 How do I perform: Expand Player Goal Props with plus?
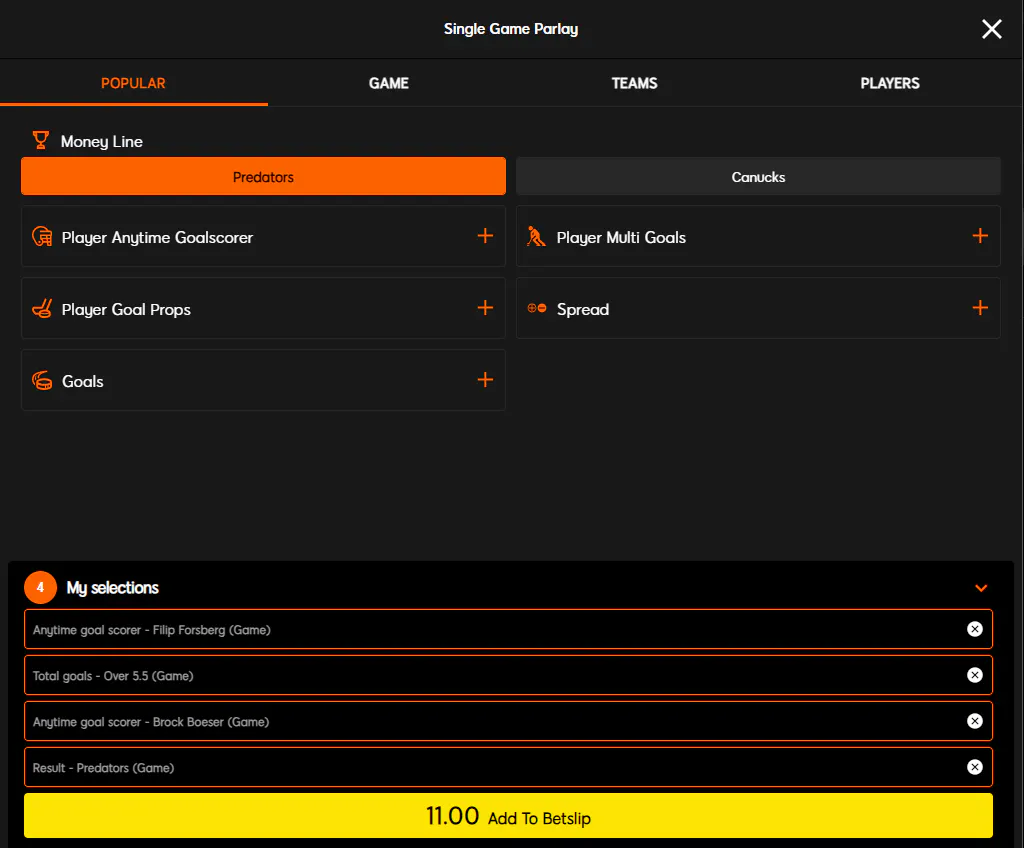coord(485,308)
